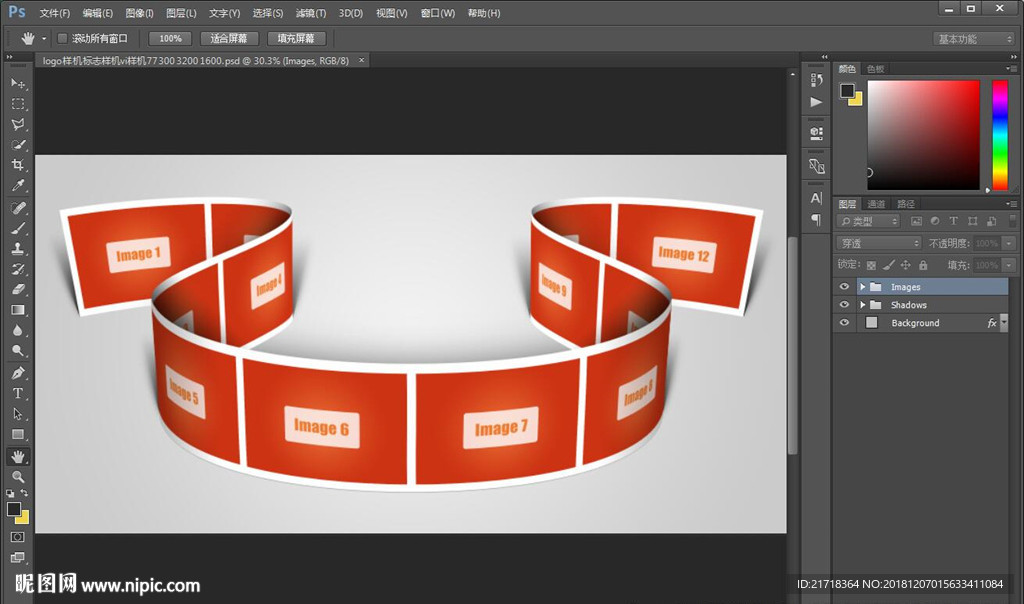Select the Horizontal Type tool
The width and height of the screenshot is (1024, 604).
(18, 393)
